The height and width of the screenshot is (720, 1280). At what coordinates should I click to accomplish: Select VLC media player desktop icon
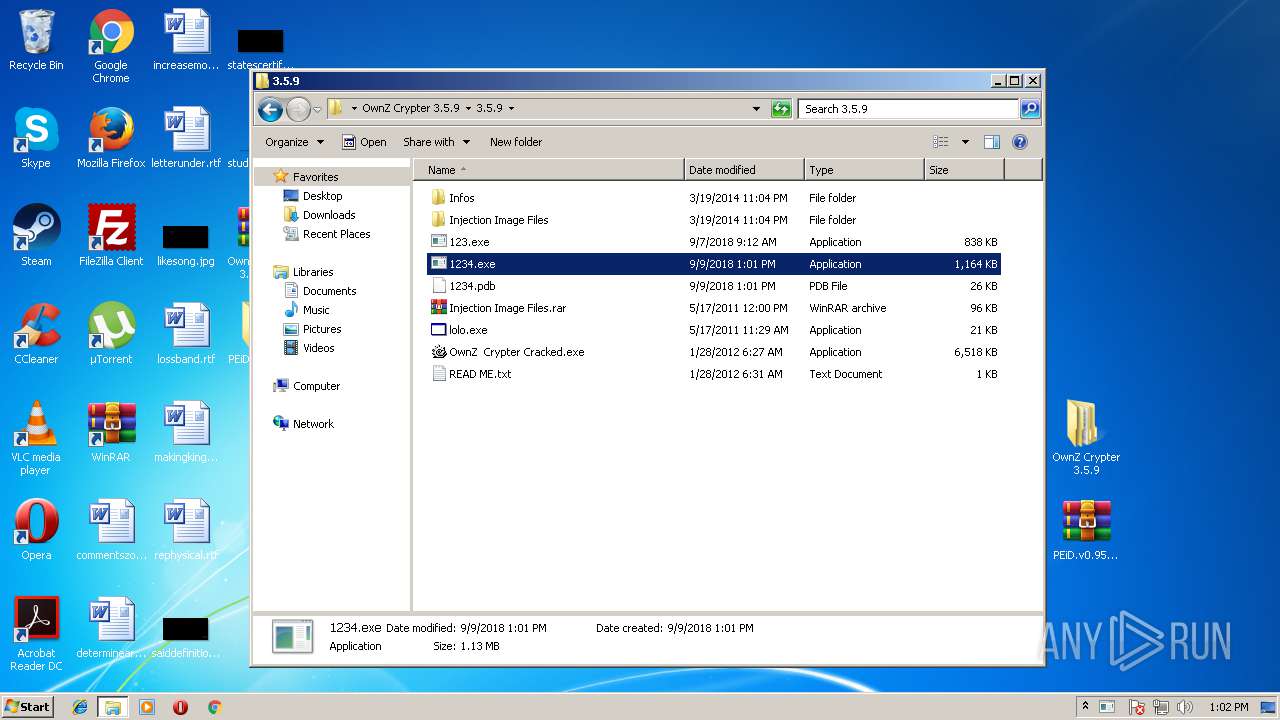(36, 438)
